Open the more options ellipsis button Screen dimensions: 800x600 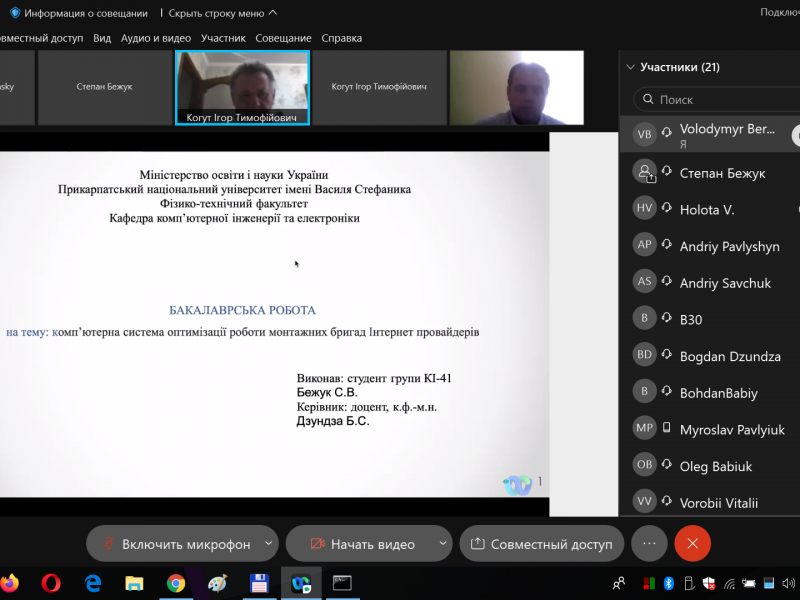[x=649, y=544]
